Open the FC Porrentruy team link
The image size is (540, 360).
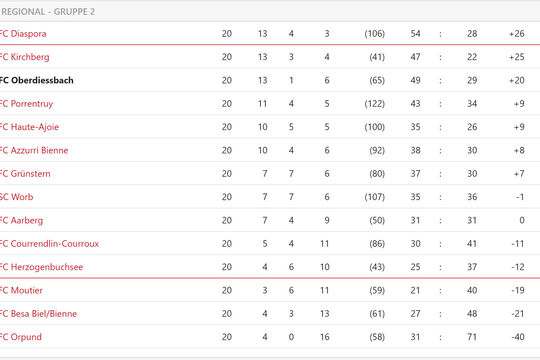(x=26, y=104)
